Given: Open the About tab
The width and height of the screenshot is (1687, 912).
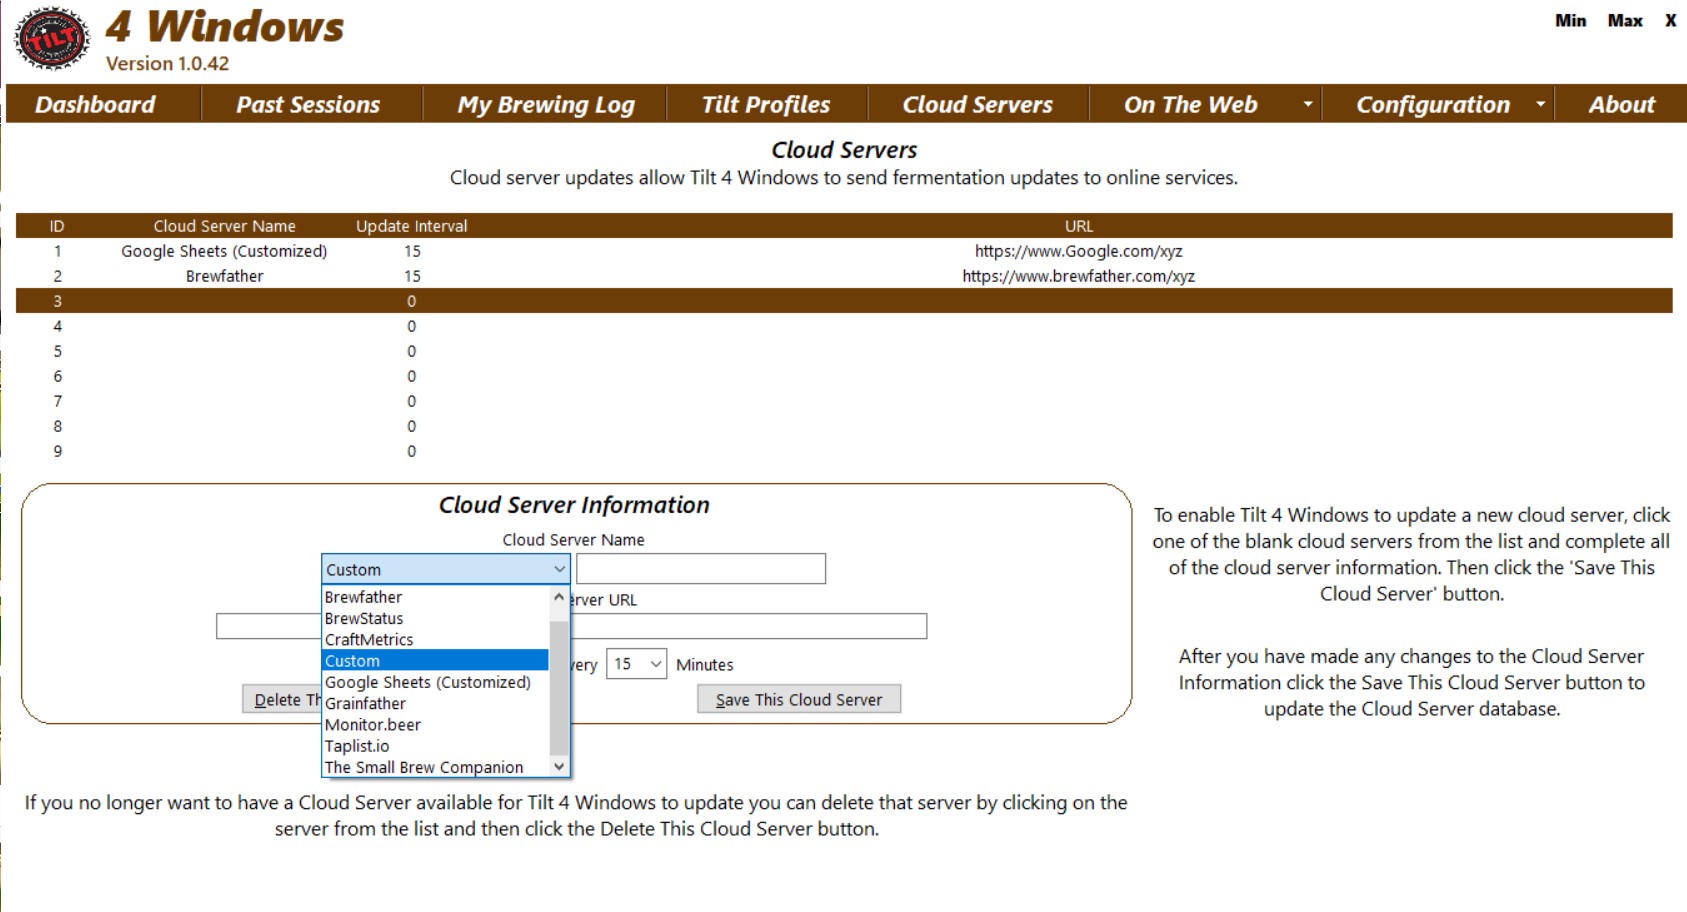Looking at the screenshot, I should click(x=1621, y=104).
